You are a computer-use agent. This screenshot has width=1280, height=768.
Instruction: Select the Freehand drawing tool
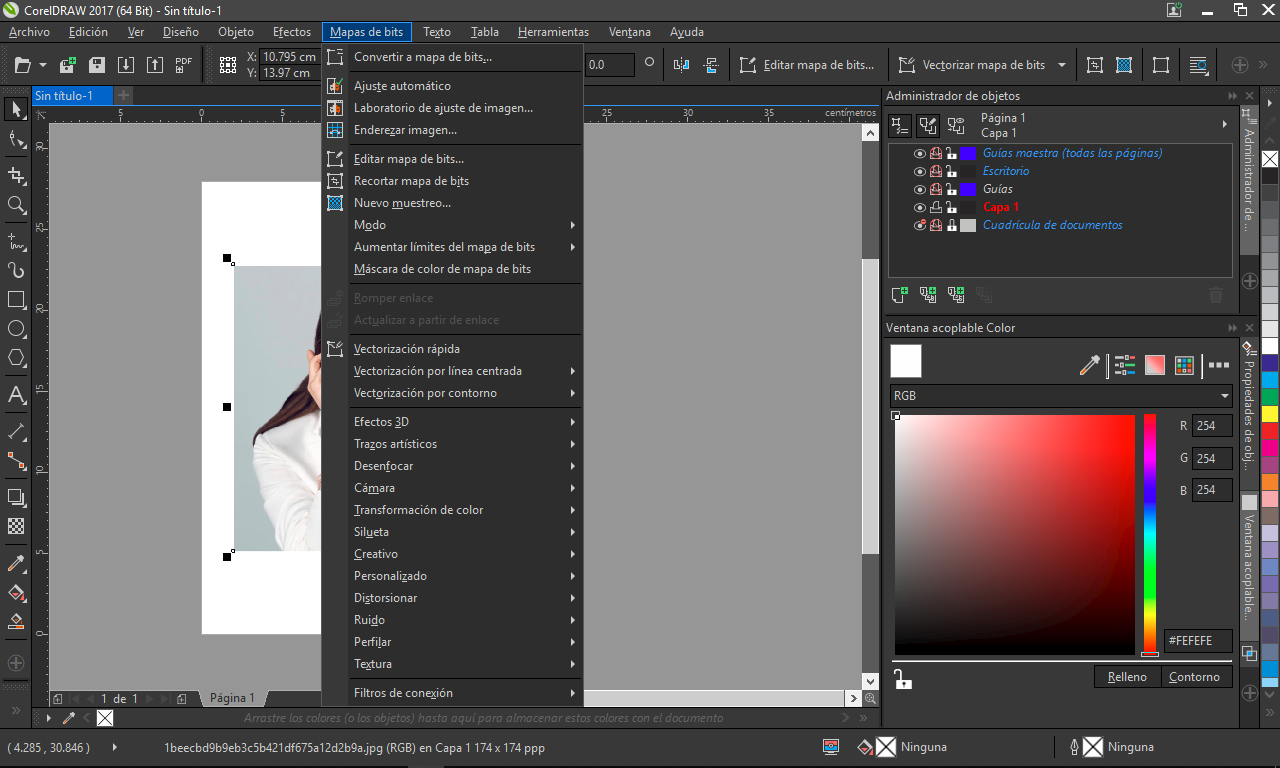pyautogui.click(x=16, y=241)
